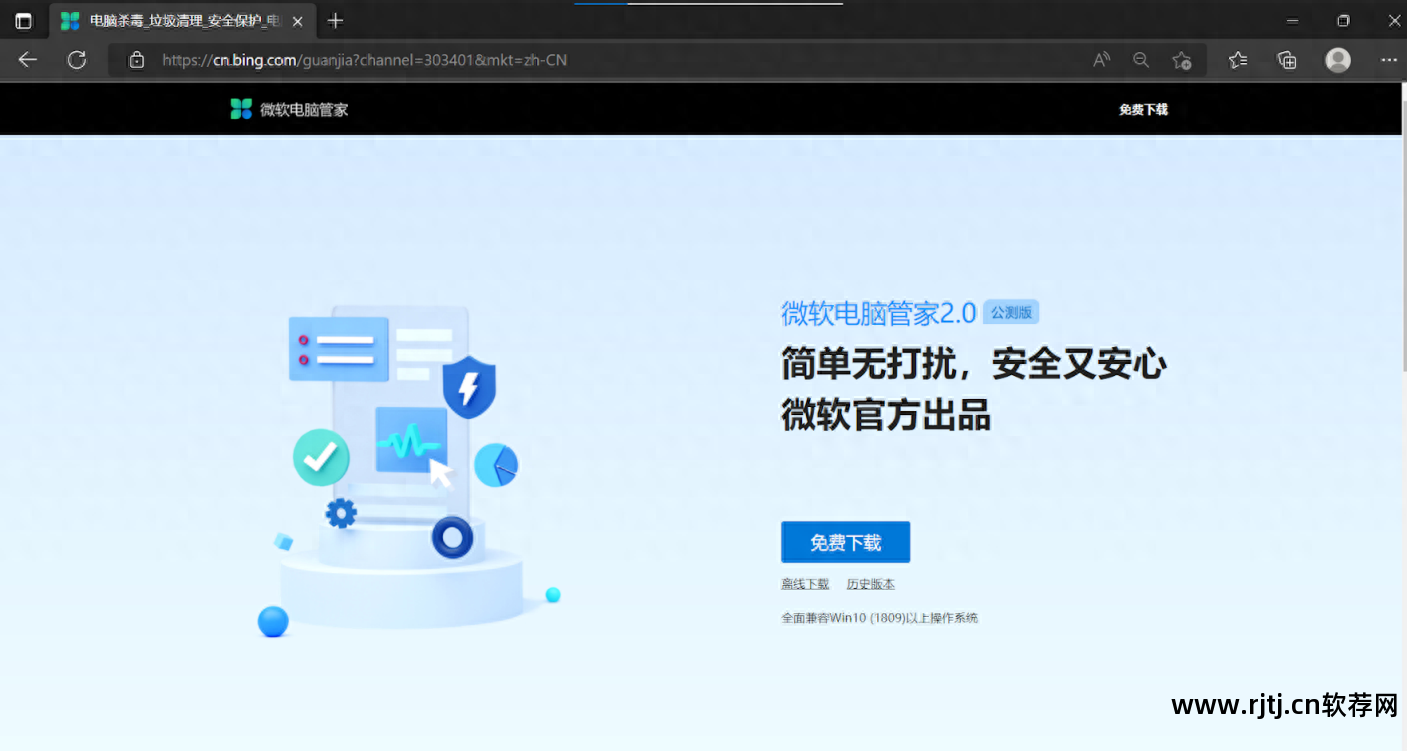Open Browser Essentials from the toolbar icon
The height and width of the screenshot is (751, 1407).
tap(1287, 60)
